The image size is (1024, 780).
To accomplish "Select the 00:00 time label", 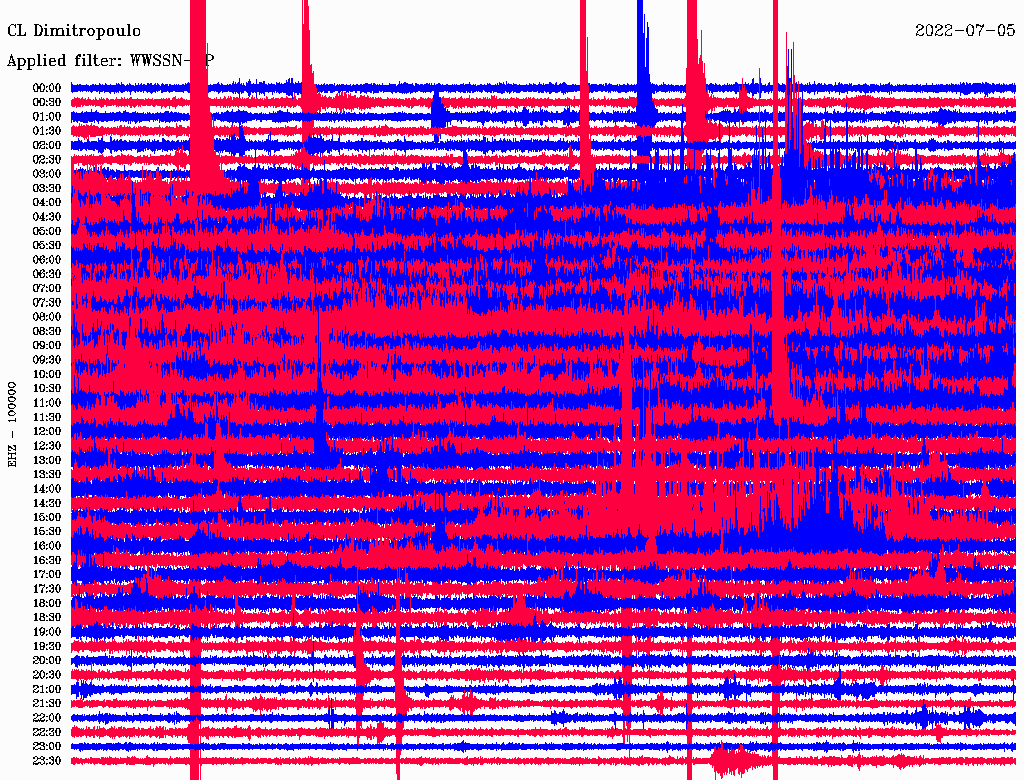I will click(47, 88).
